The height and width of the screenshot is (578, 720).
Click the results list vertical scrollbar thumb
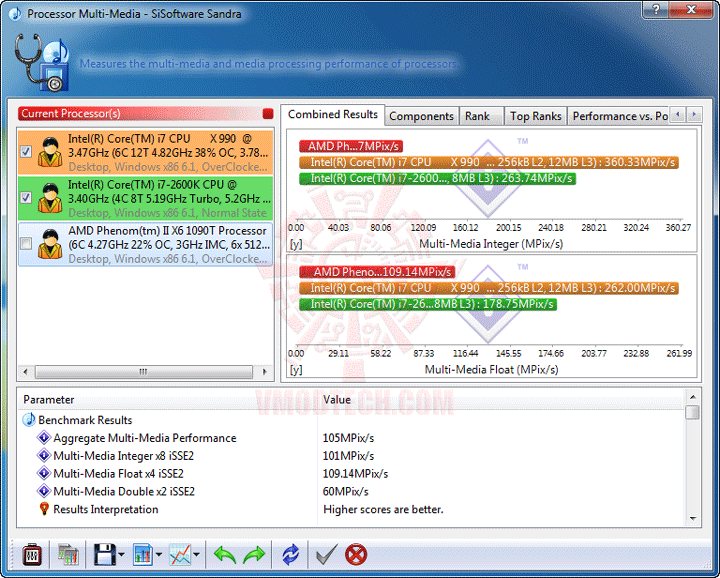pyautogui.click(x=693, y=412)
